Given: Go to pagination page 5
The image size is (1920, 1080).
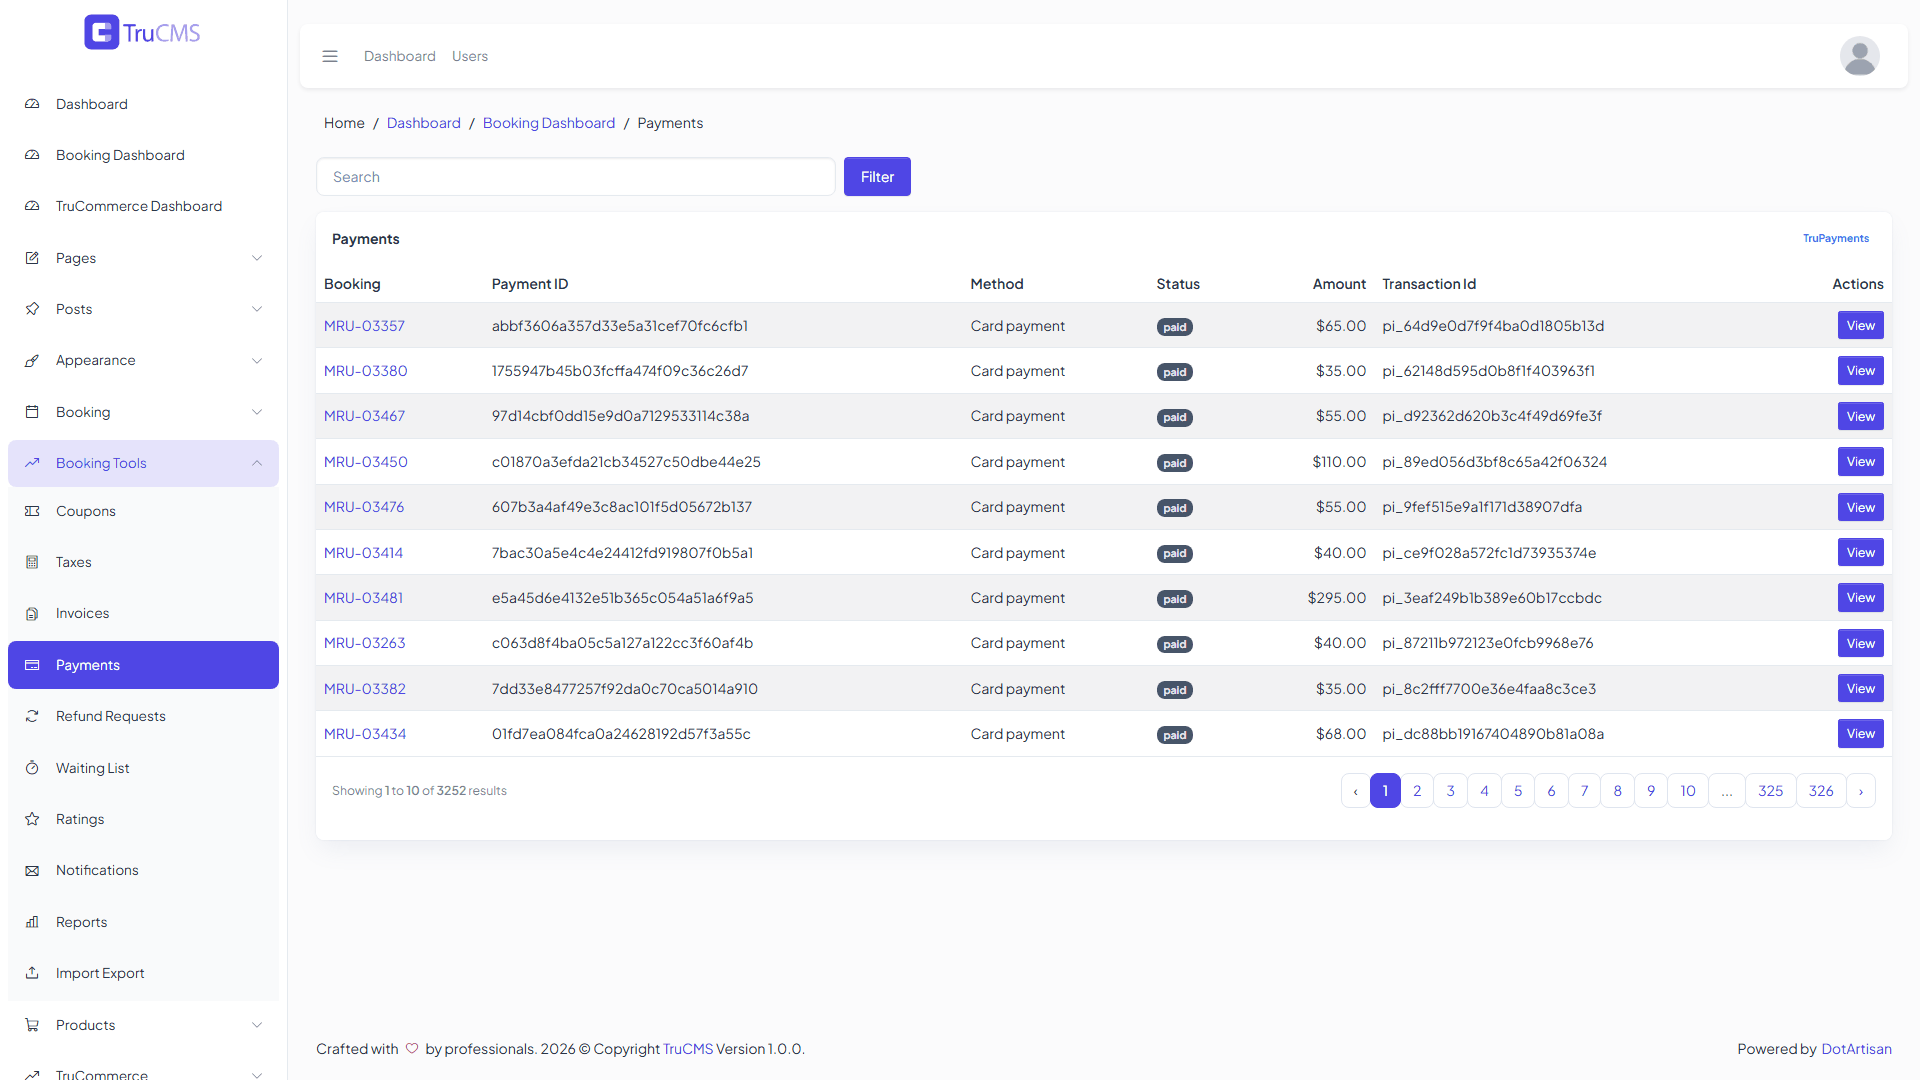Looking at the screenshot, I should [1518, 791].
